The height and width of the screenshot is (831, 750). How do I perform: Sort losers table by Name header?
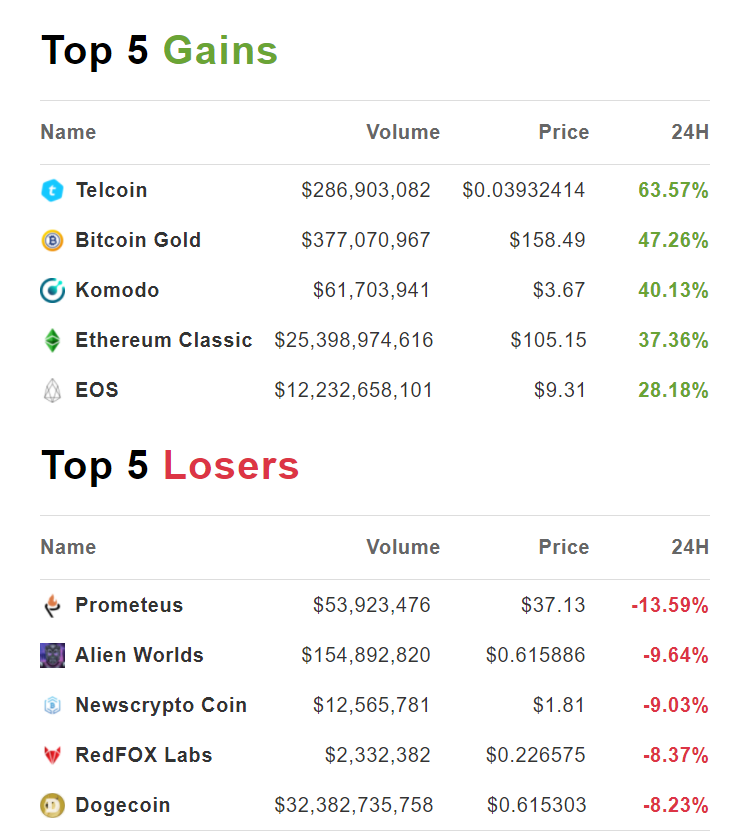(x=68, y=547)
